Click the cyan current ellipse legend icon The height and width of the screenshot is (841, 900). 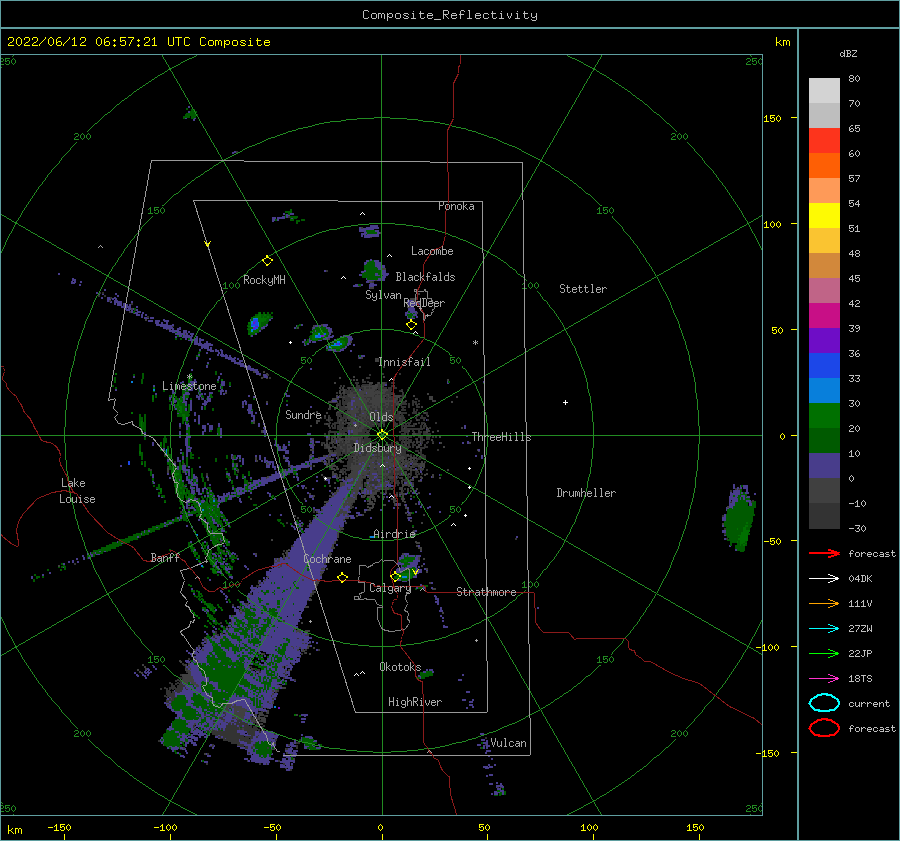[824, 703]
